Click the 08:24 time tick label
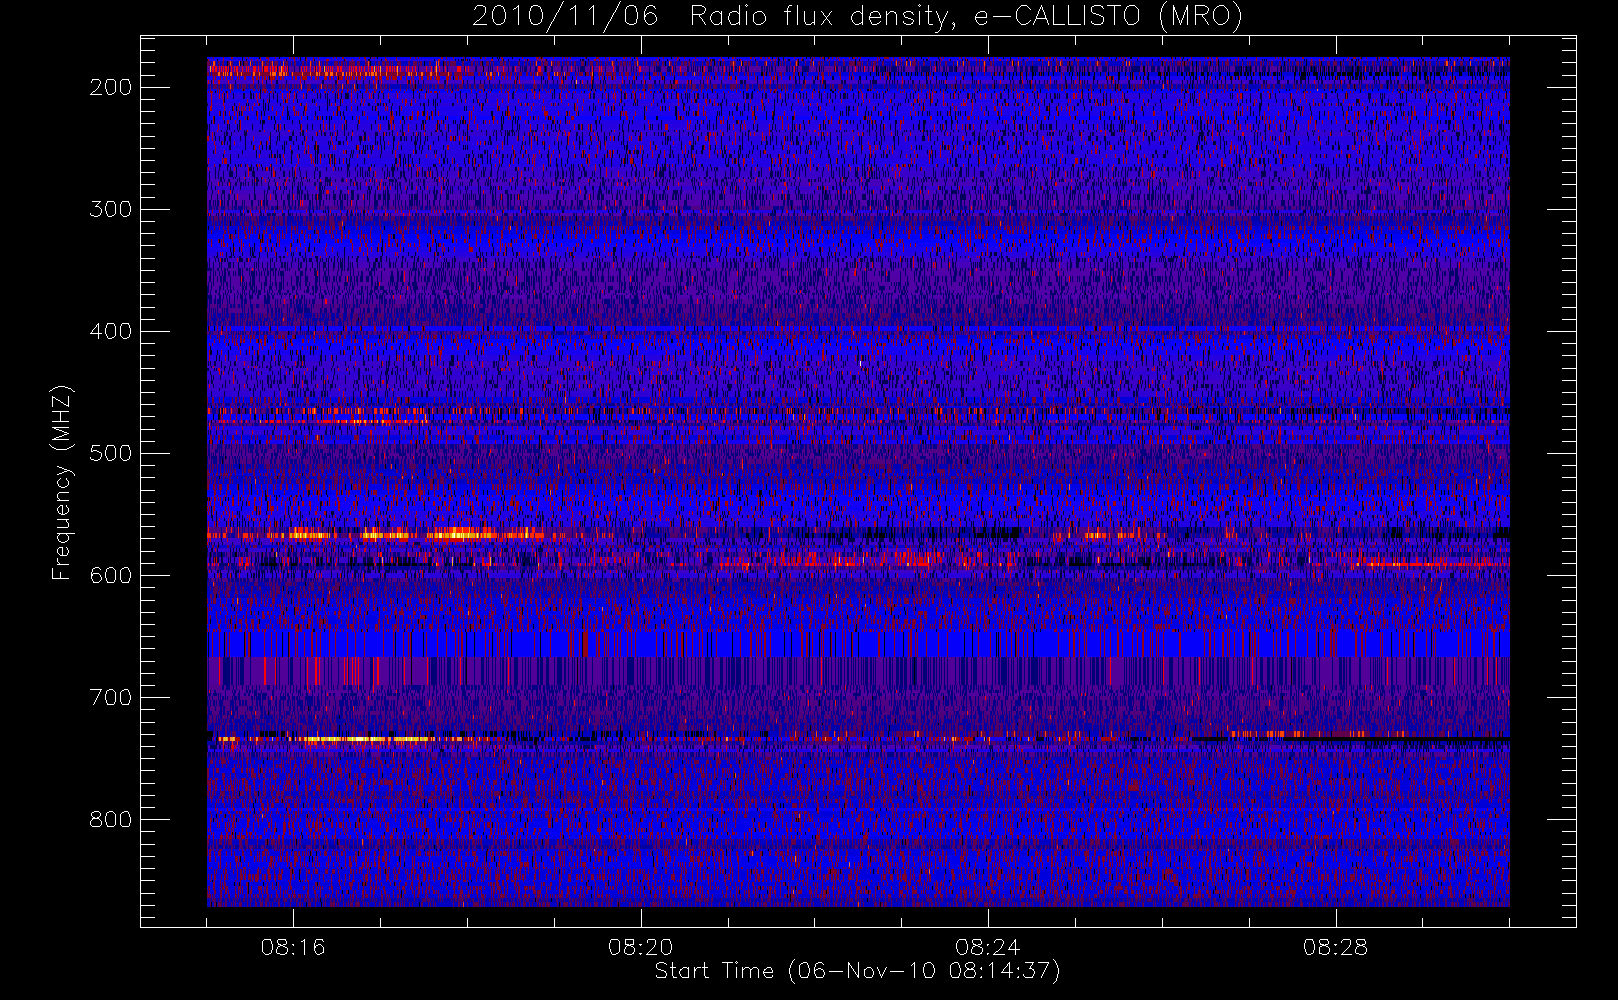Screen dimensions: 1618x1000 [987, 947]
